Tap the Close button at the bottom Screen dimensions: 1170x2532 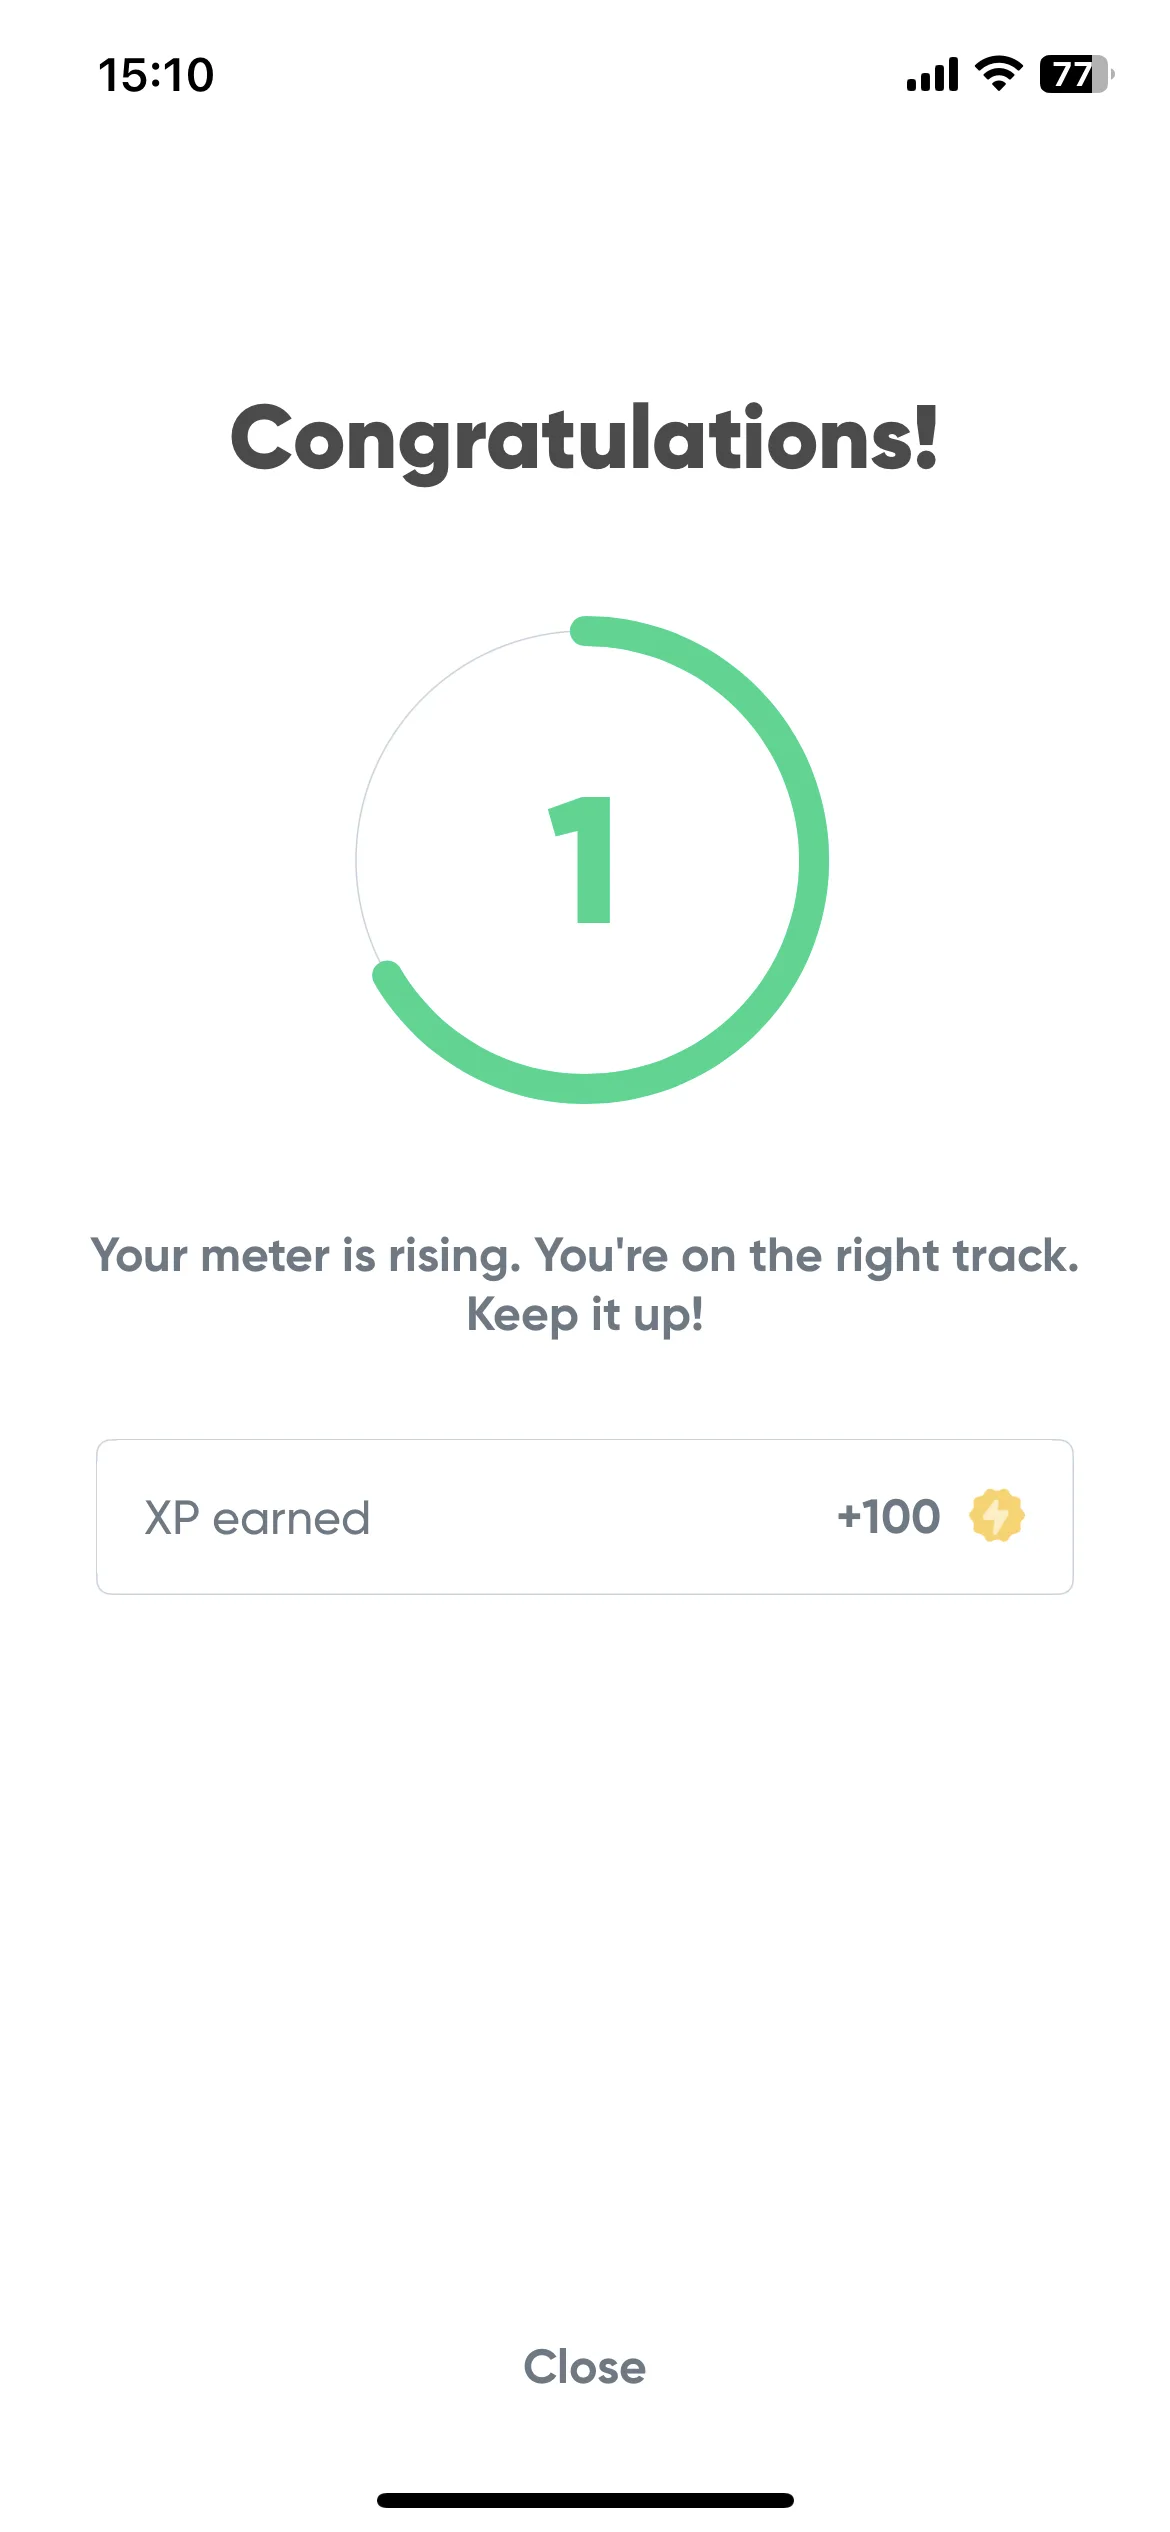[x=585, y=2367]
